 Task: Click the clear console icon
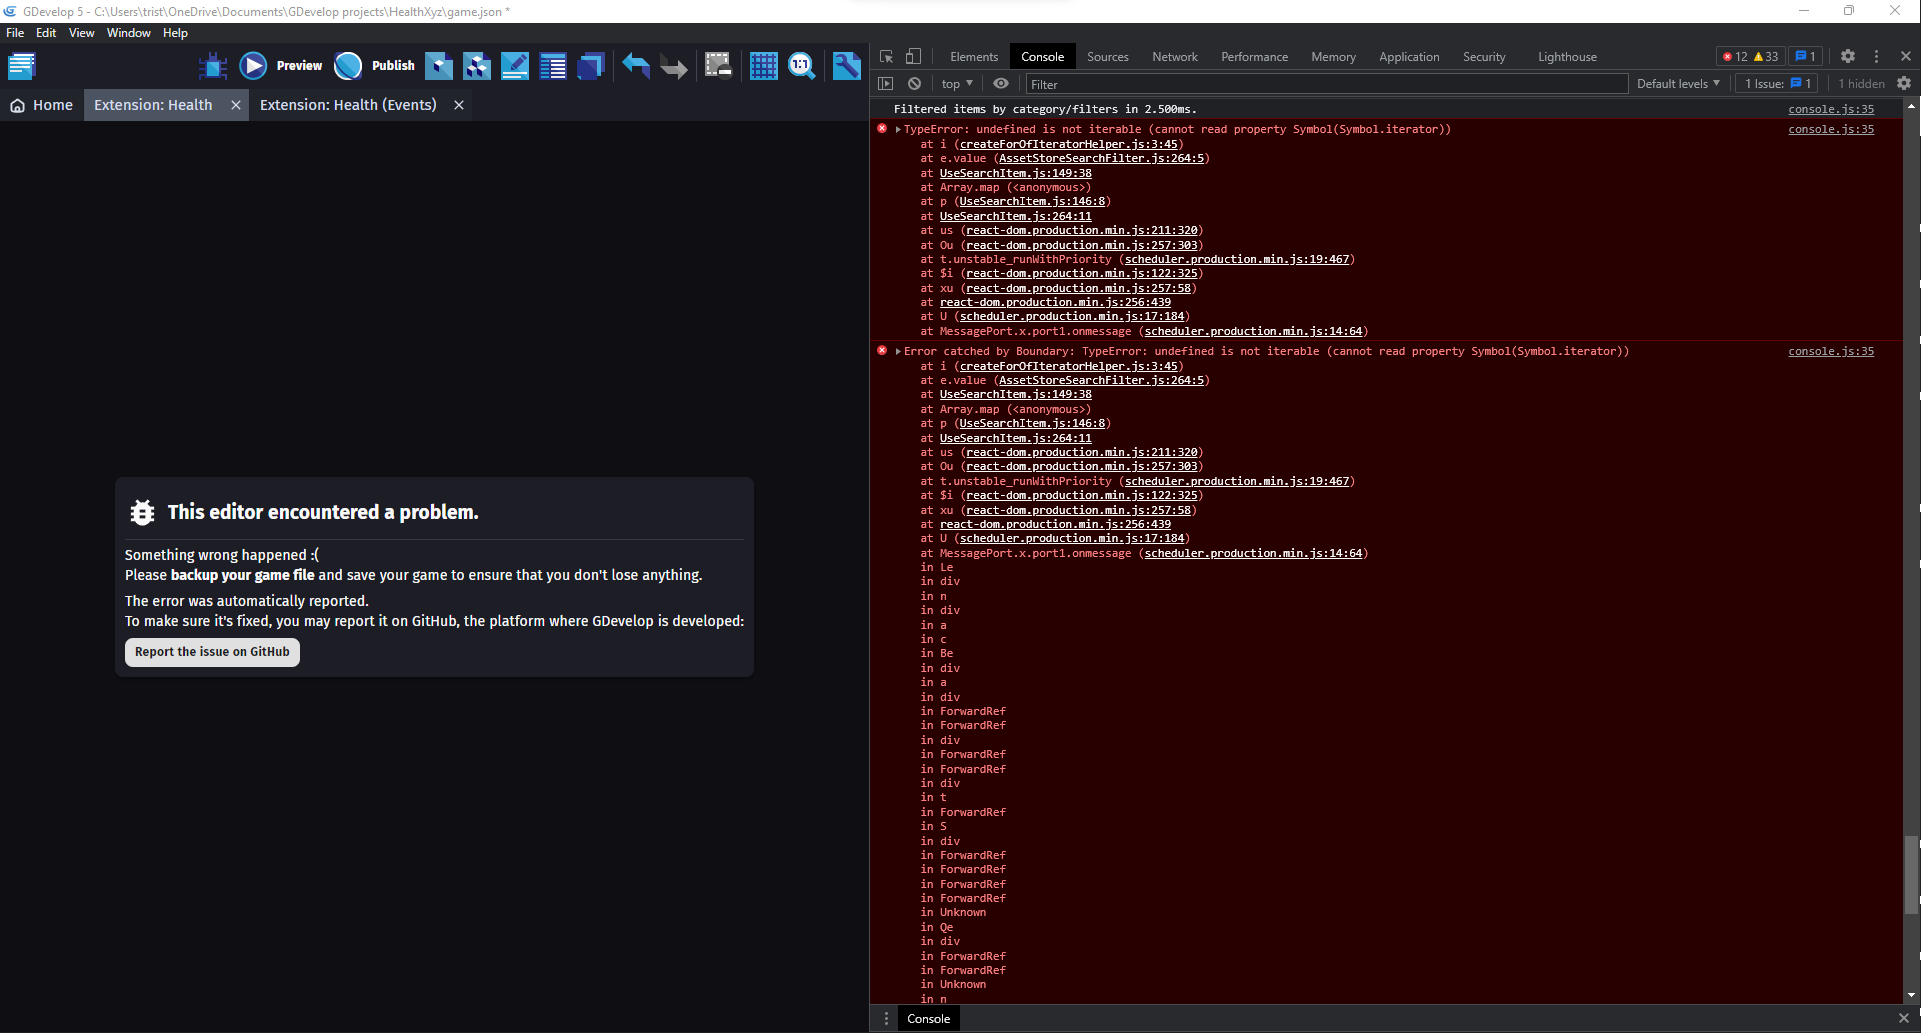tap(914, 84)
